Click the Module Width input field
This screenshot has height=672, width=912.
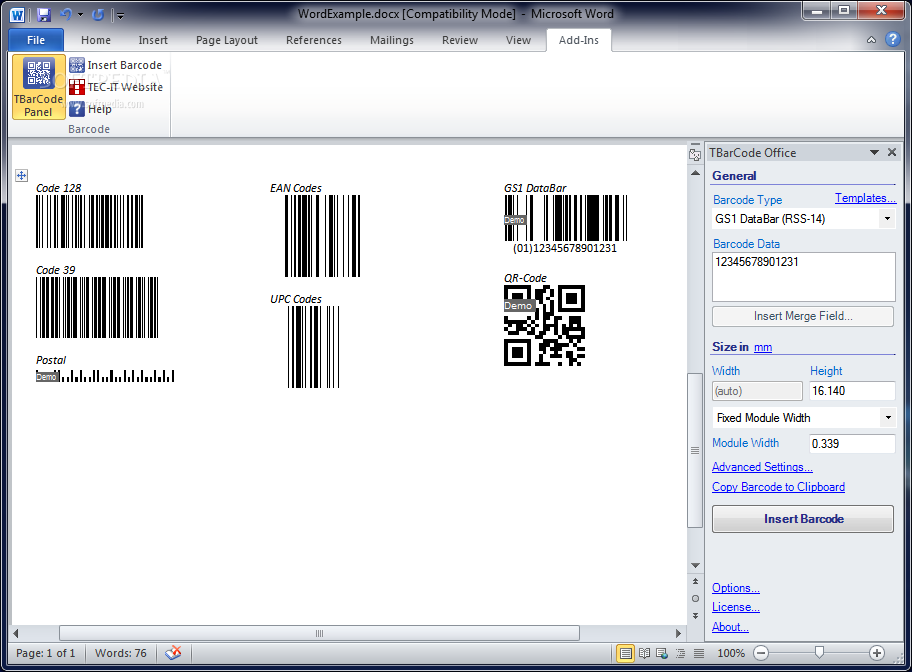pos(852,443)
